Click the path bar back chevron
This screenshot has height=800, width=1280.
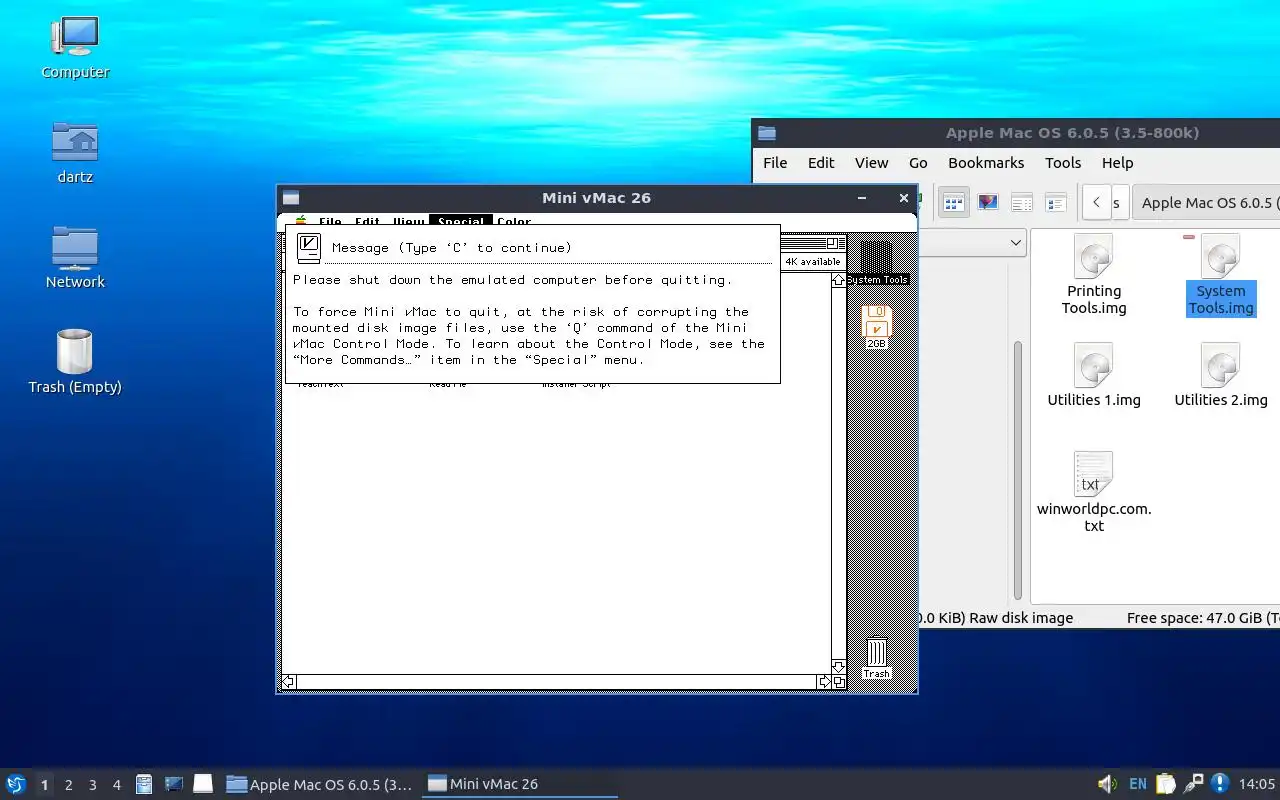[1096, 203]
